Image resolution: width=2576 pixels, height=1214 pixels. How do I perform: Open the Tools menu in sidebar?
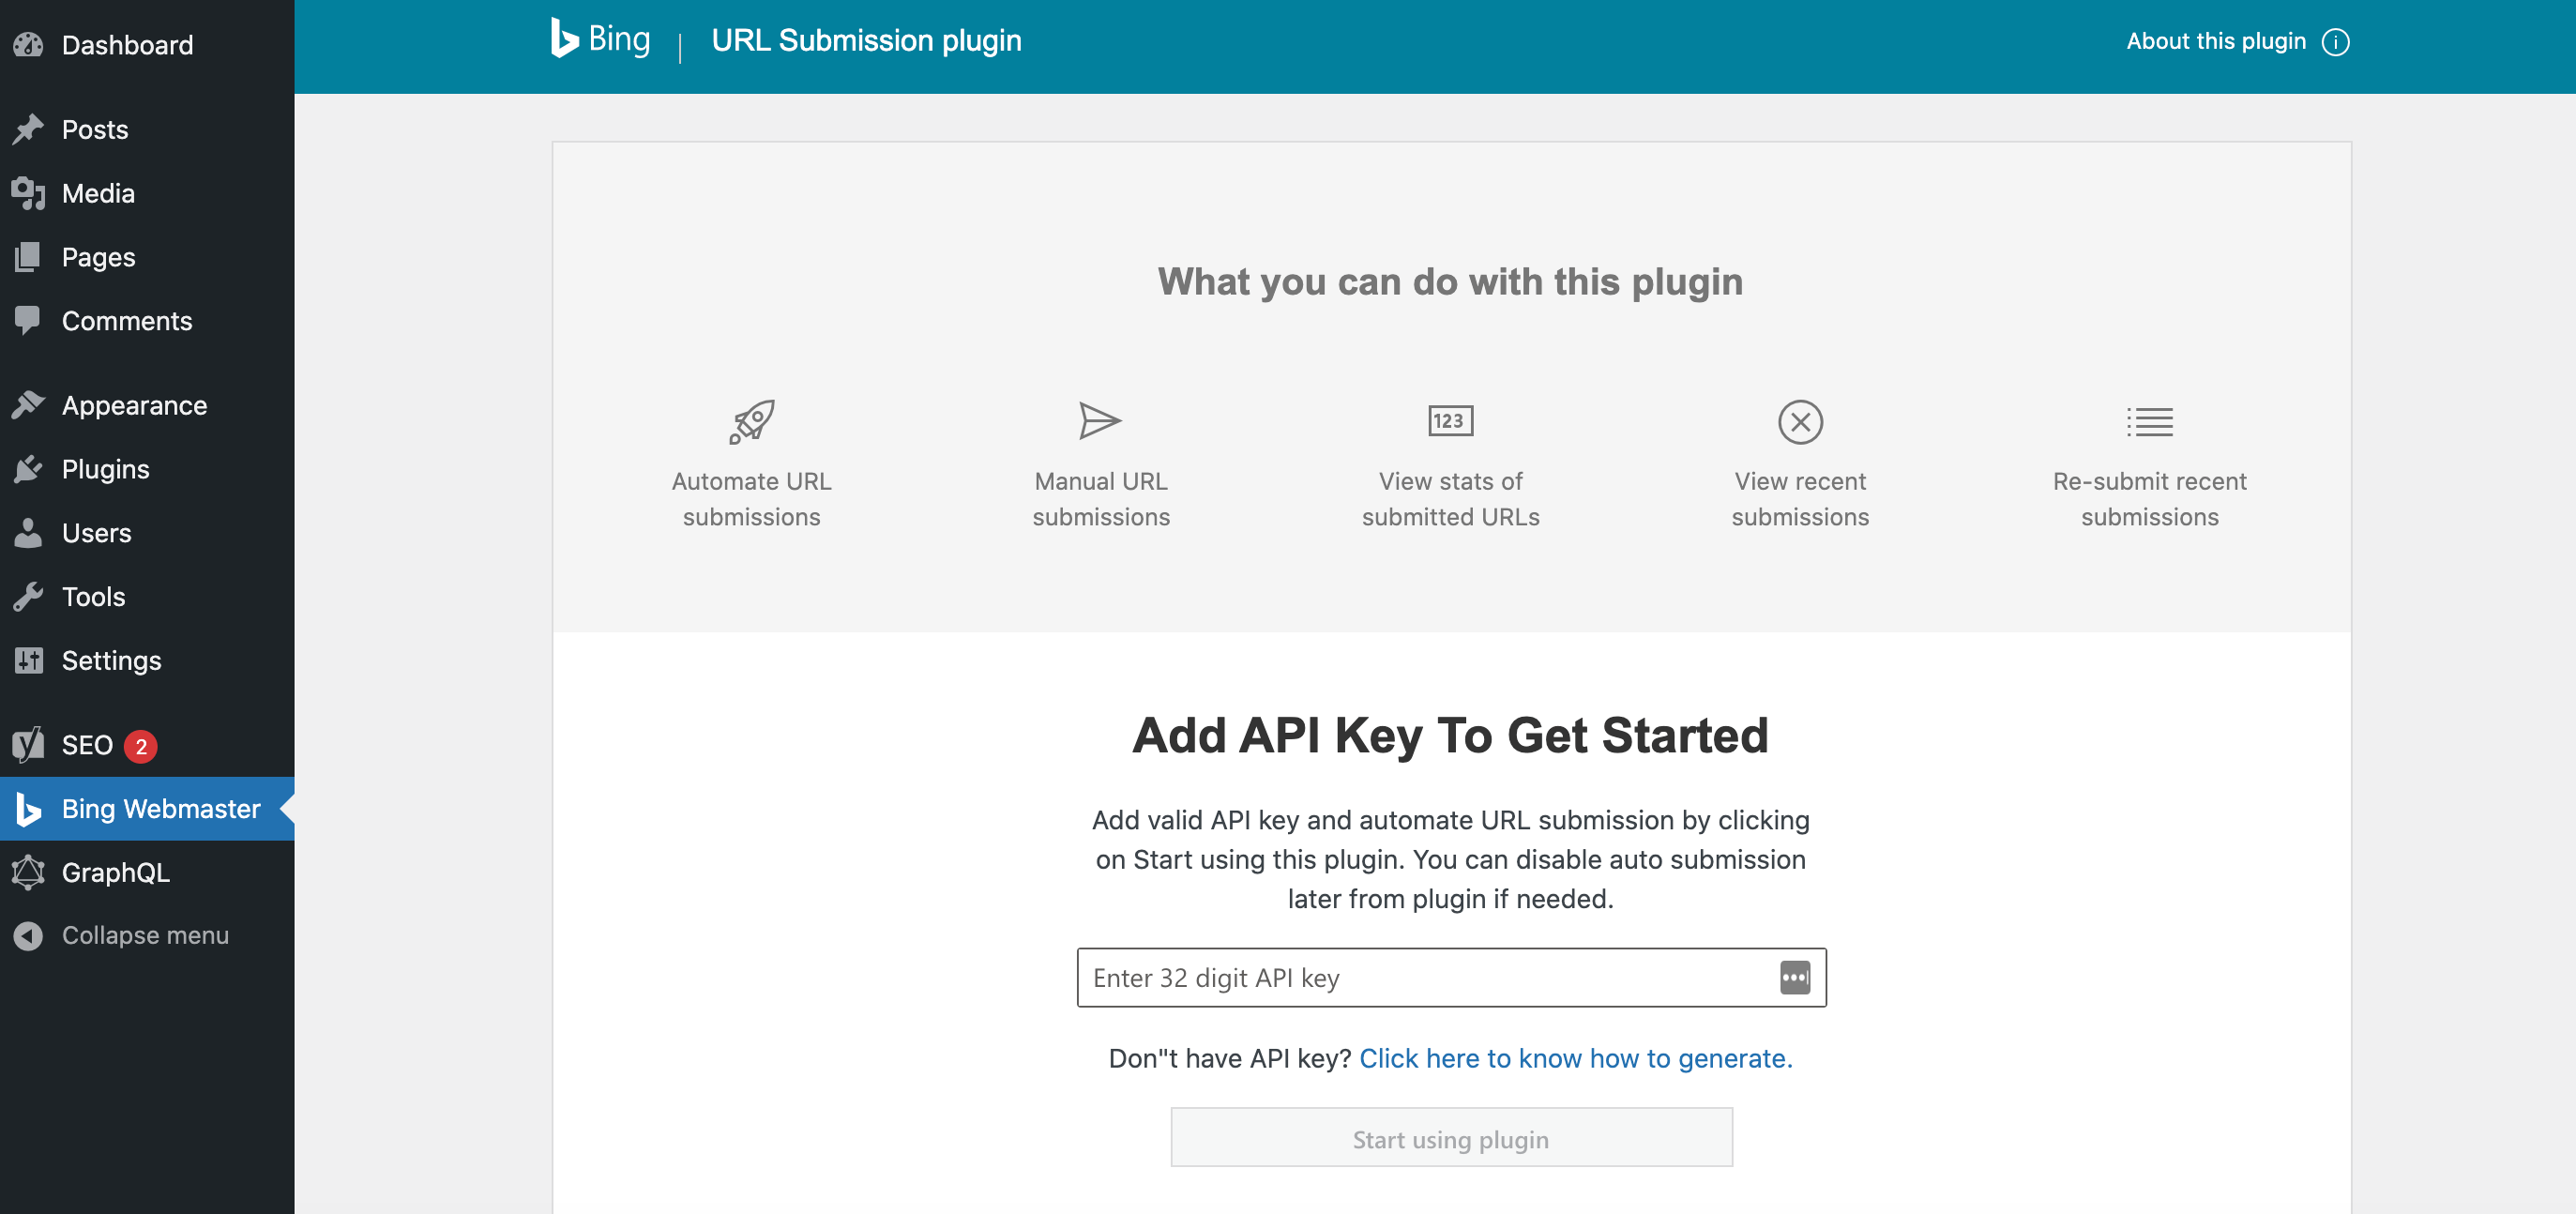pyautogui.click(x=92, y=595)
